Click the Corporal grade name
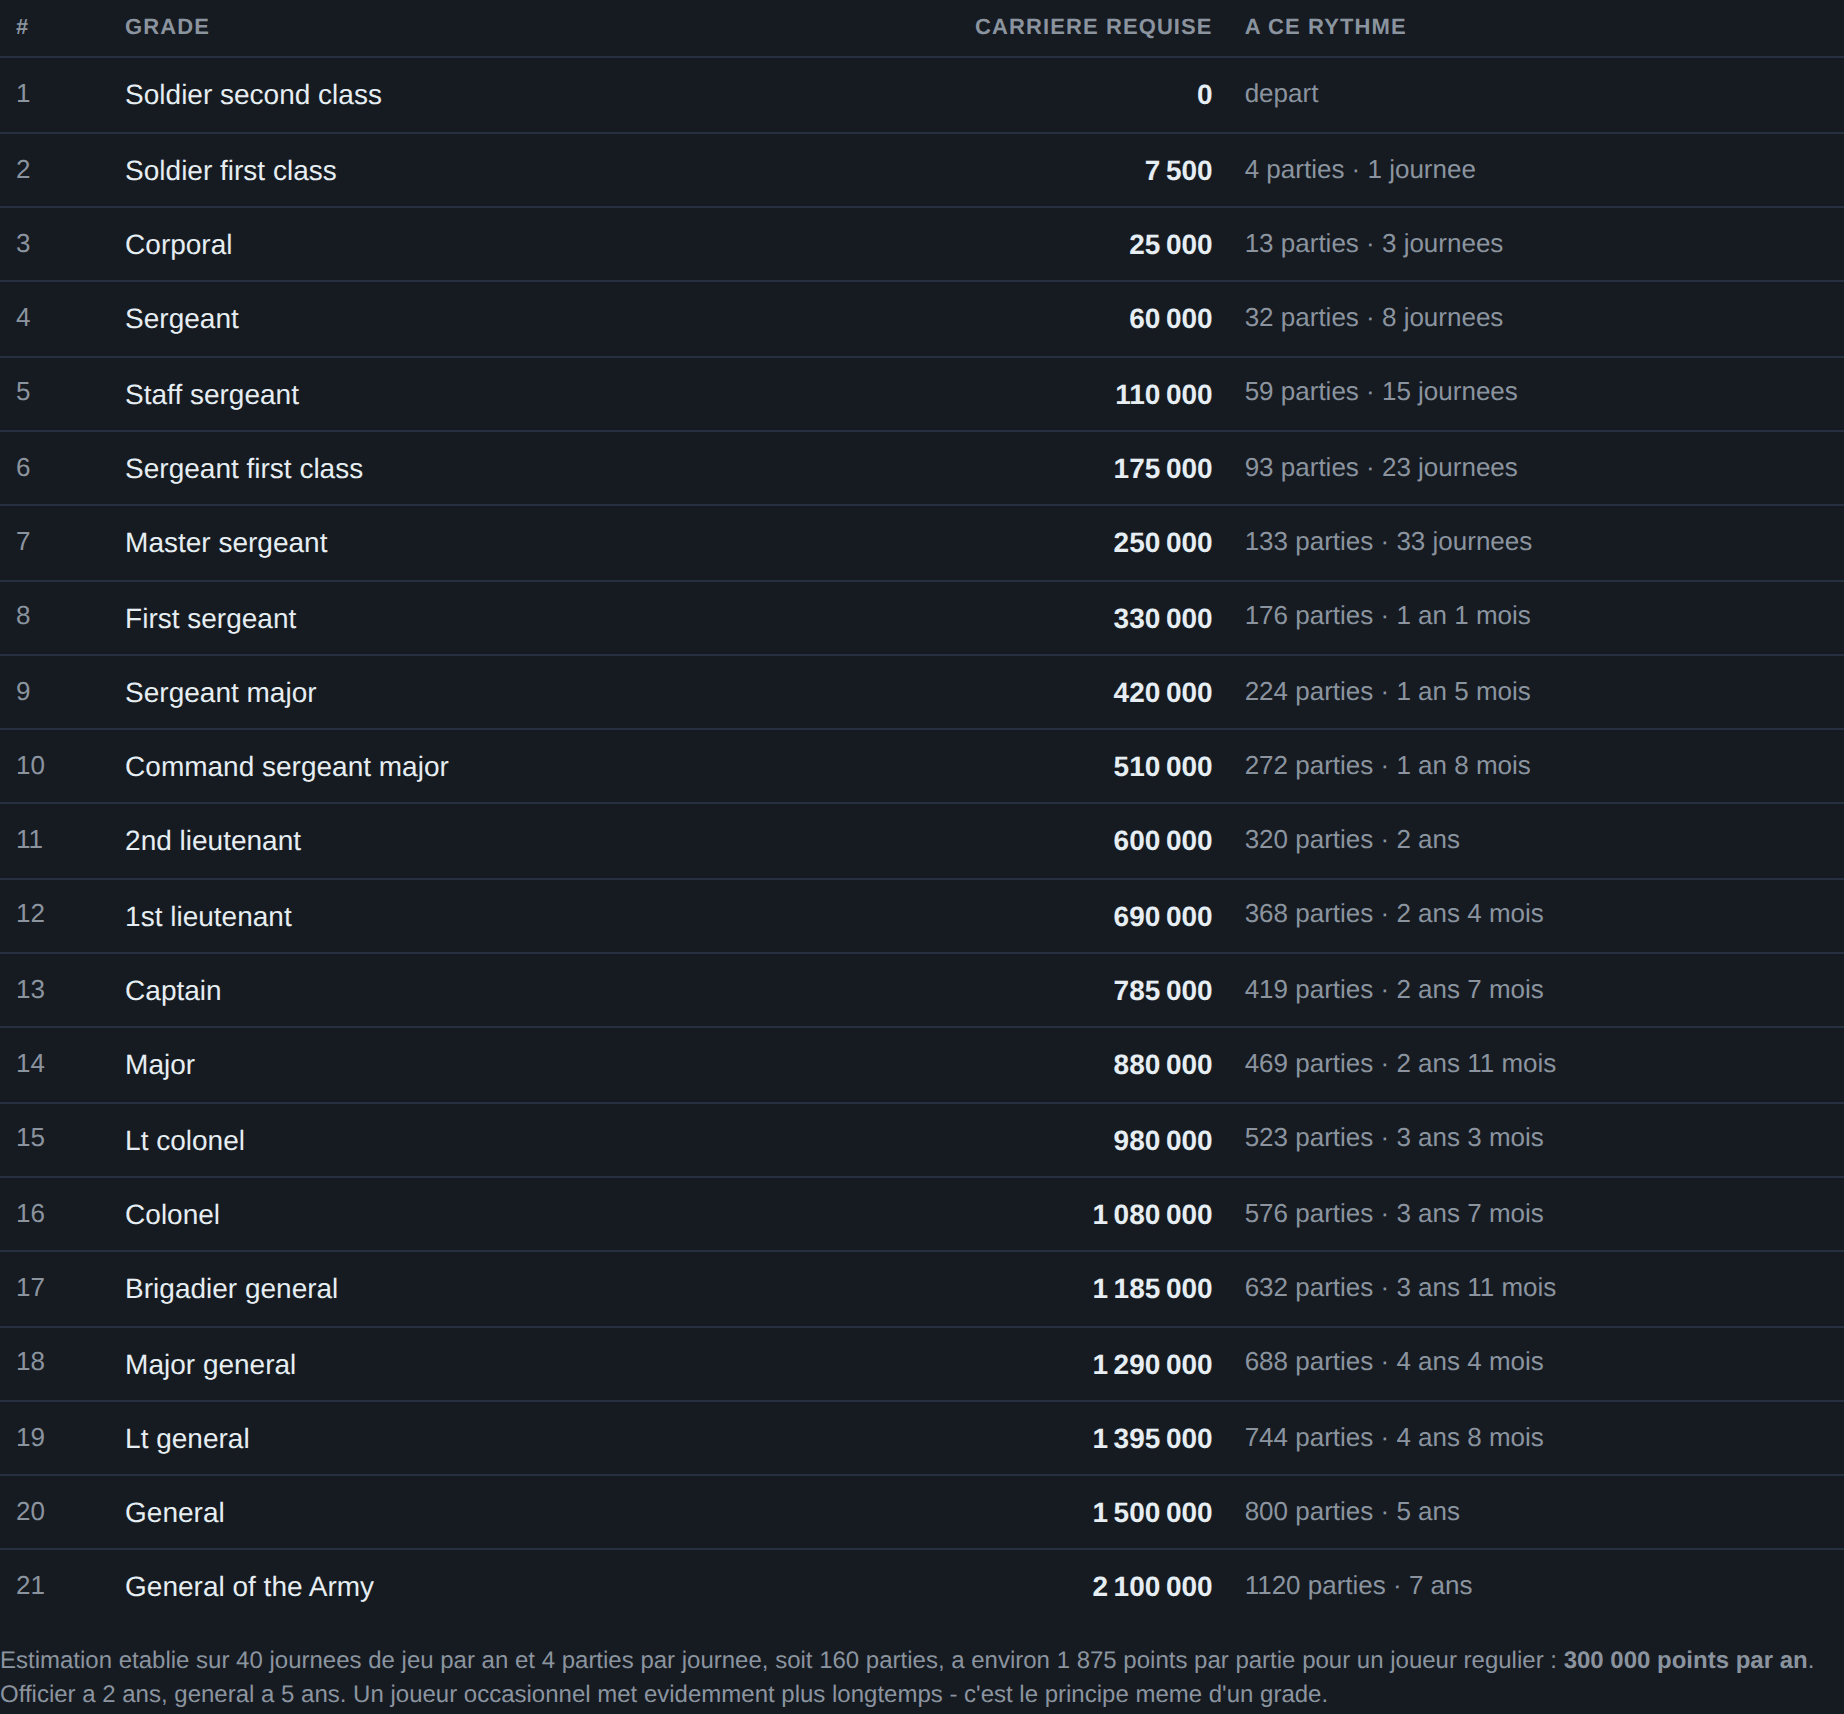The image size is (1844, 1714). pos(178,245)
